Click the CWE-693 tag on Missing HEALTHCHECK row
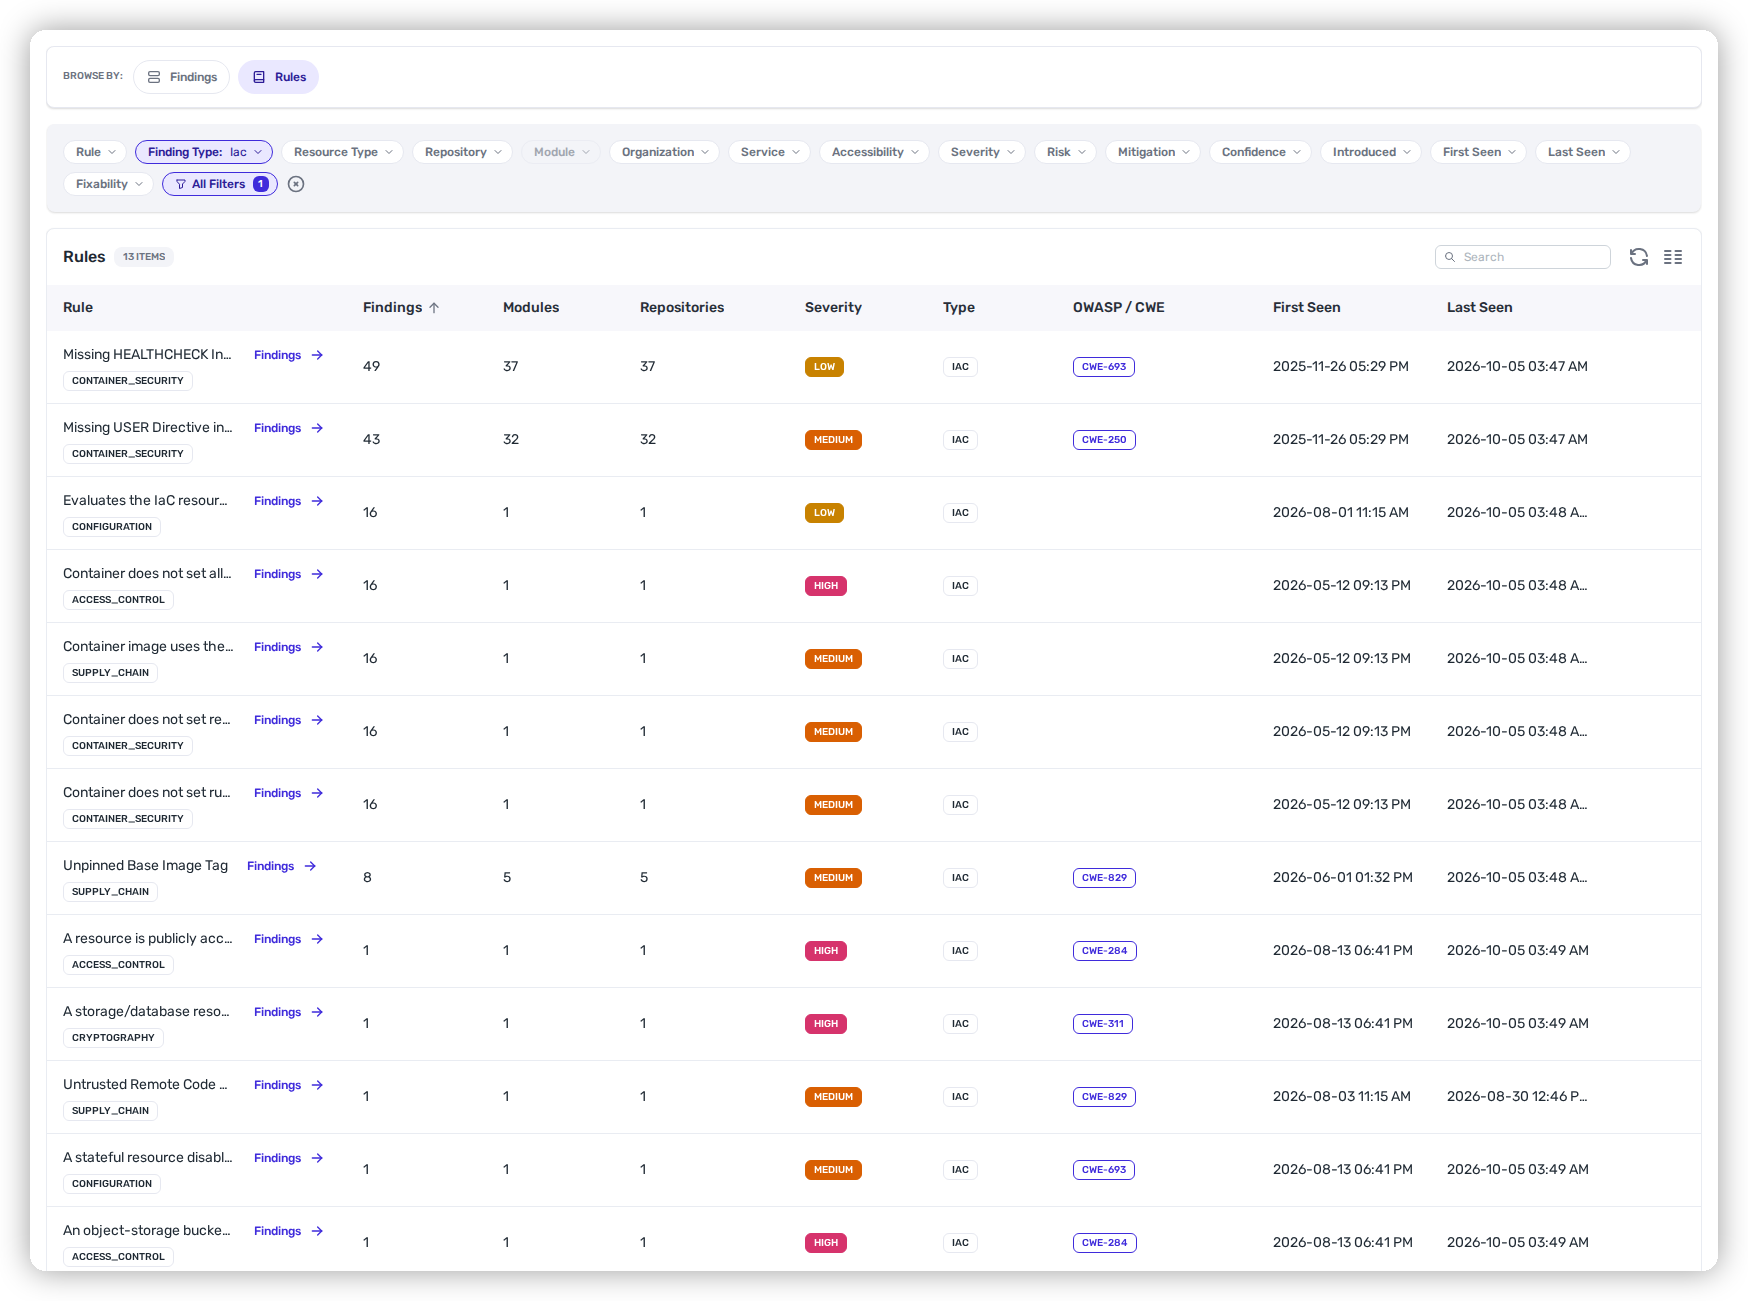1748x1301 pixels. click(1104, 367)
